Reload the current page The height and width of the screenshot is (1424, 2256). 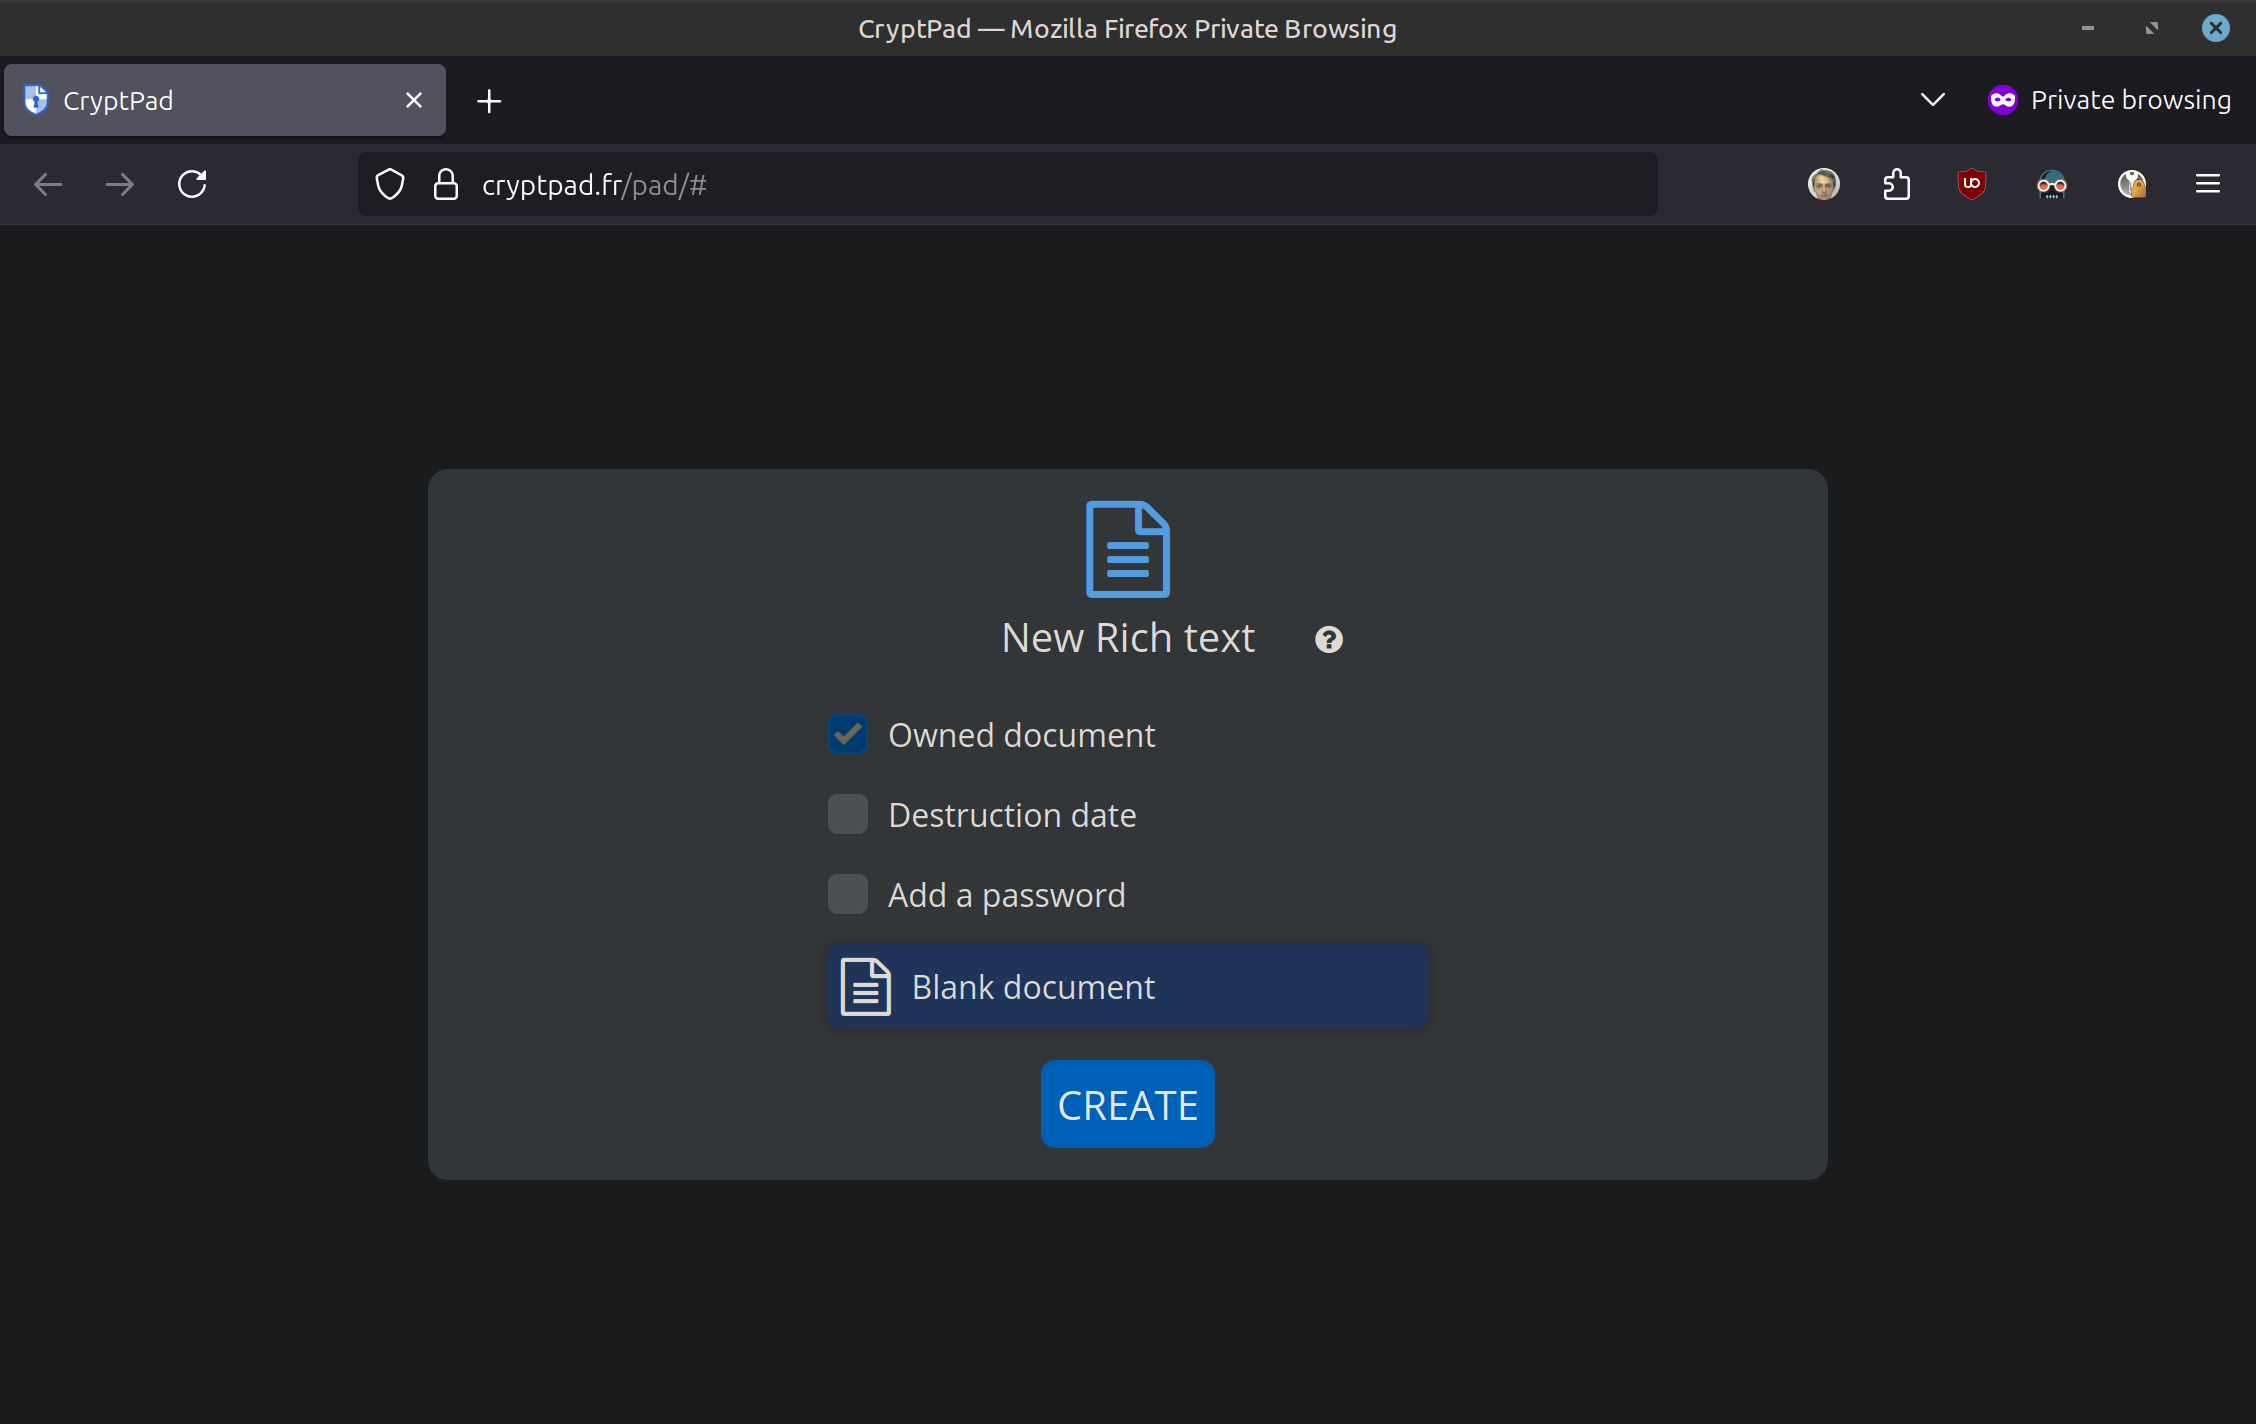pyautogui.click(x=192, y=184)
